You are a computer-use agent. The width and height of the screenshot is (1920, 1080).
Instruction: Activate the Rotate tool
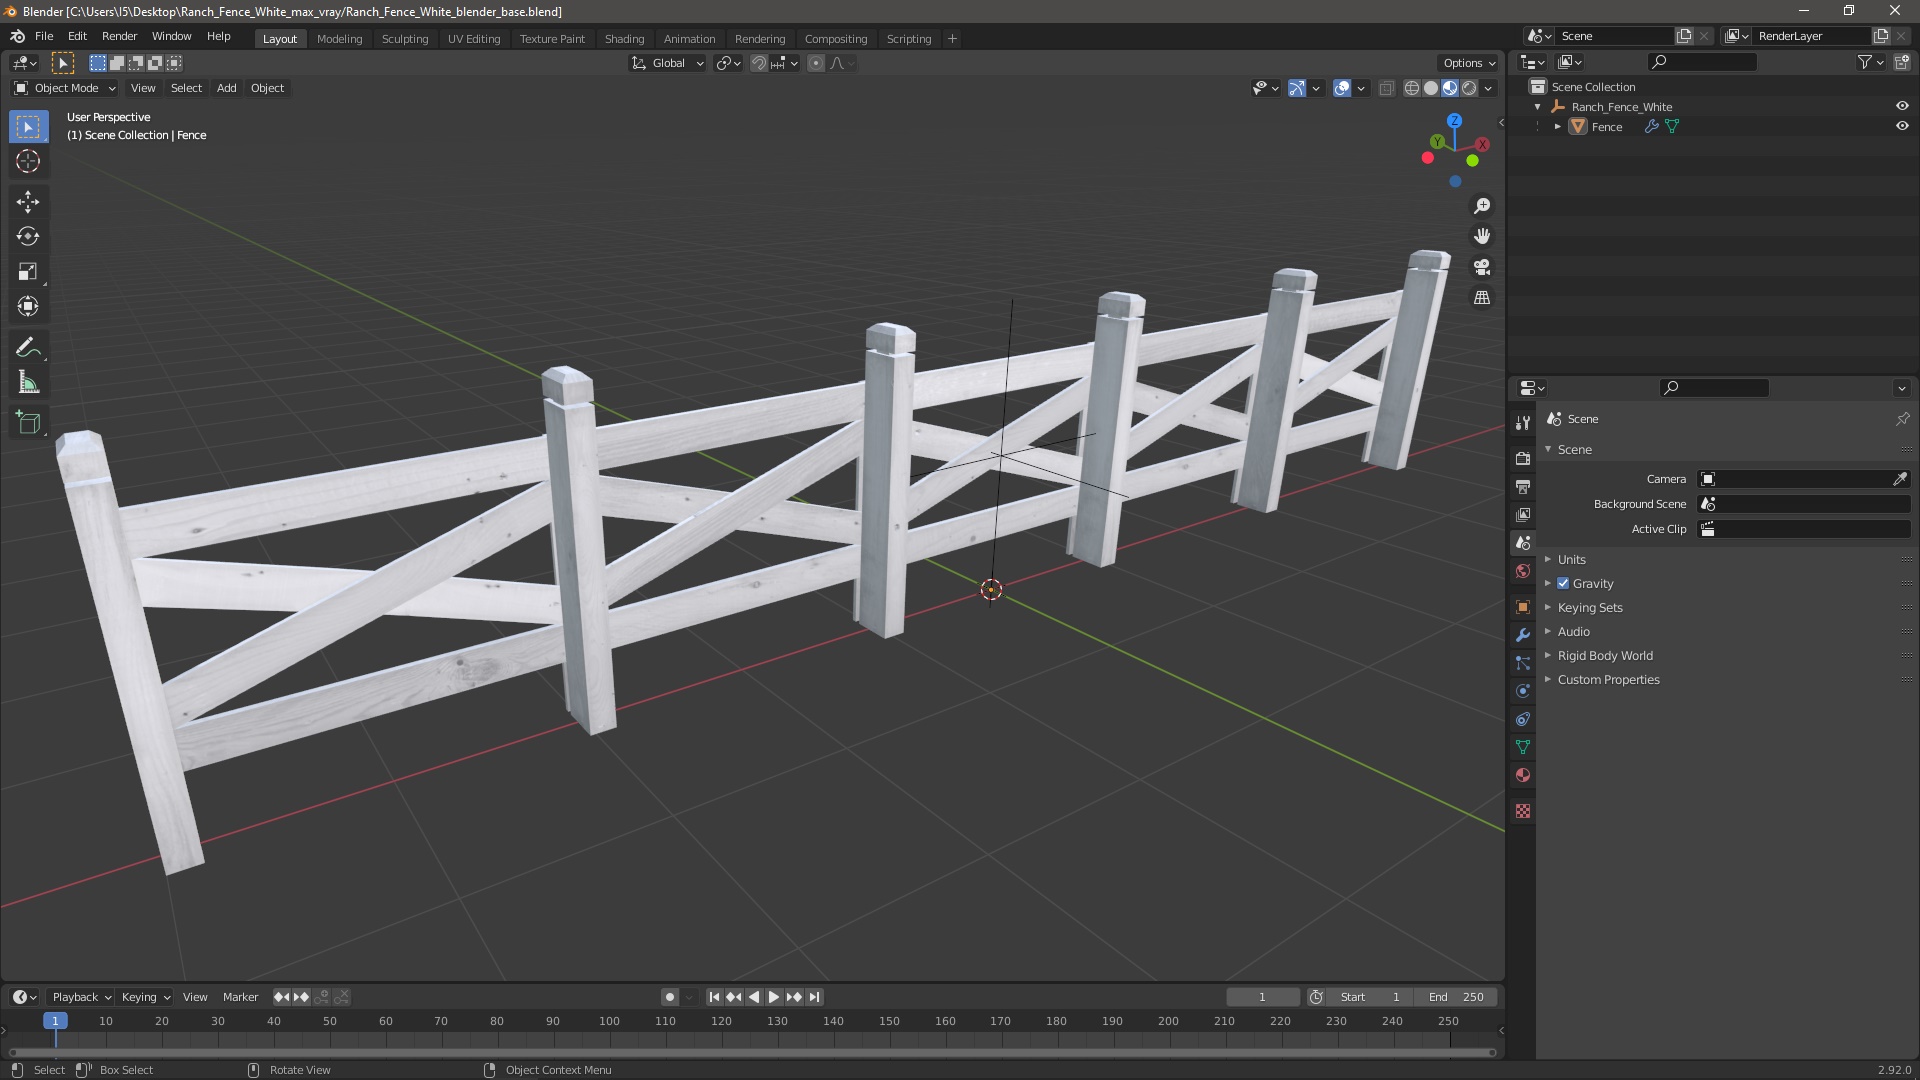point(28,237)
